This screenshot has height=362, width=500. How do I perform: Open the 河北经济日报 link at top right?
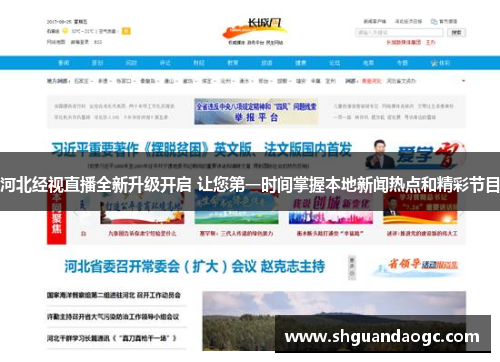click(408, 21)
